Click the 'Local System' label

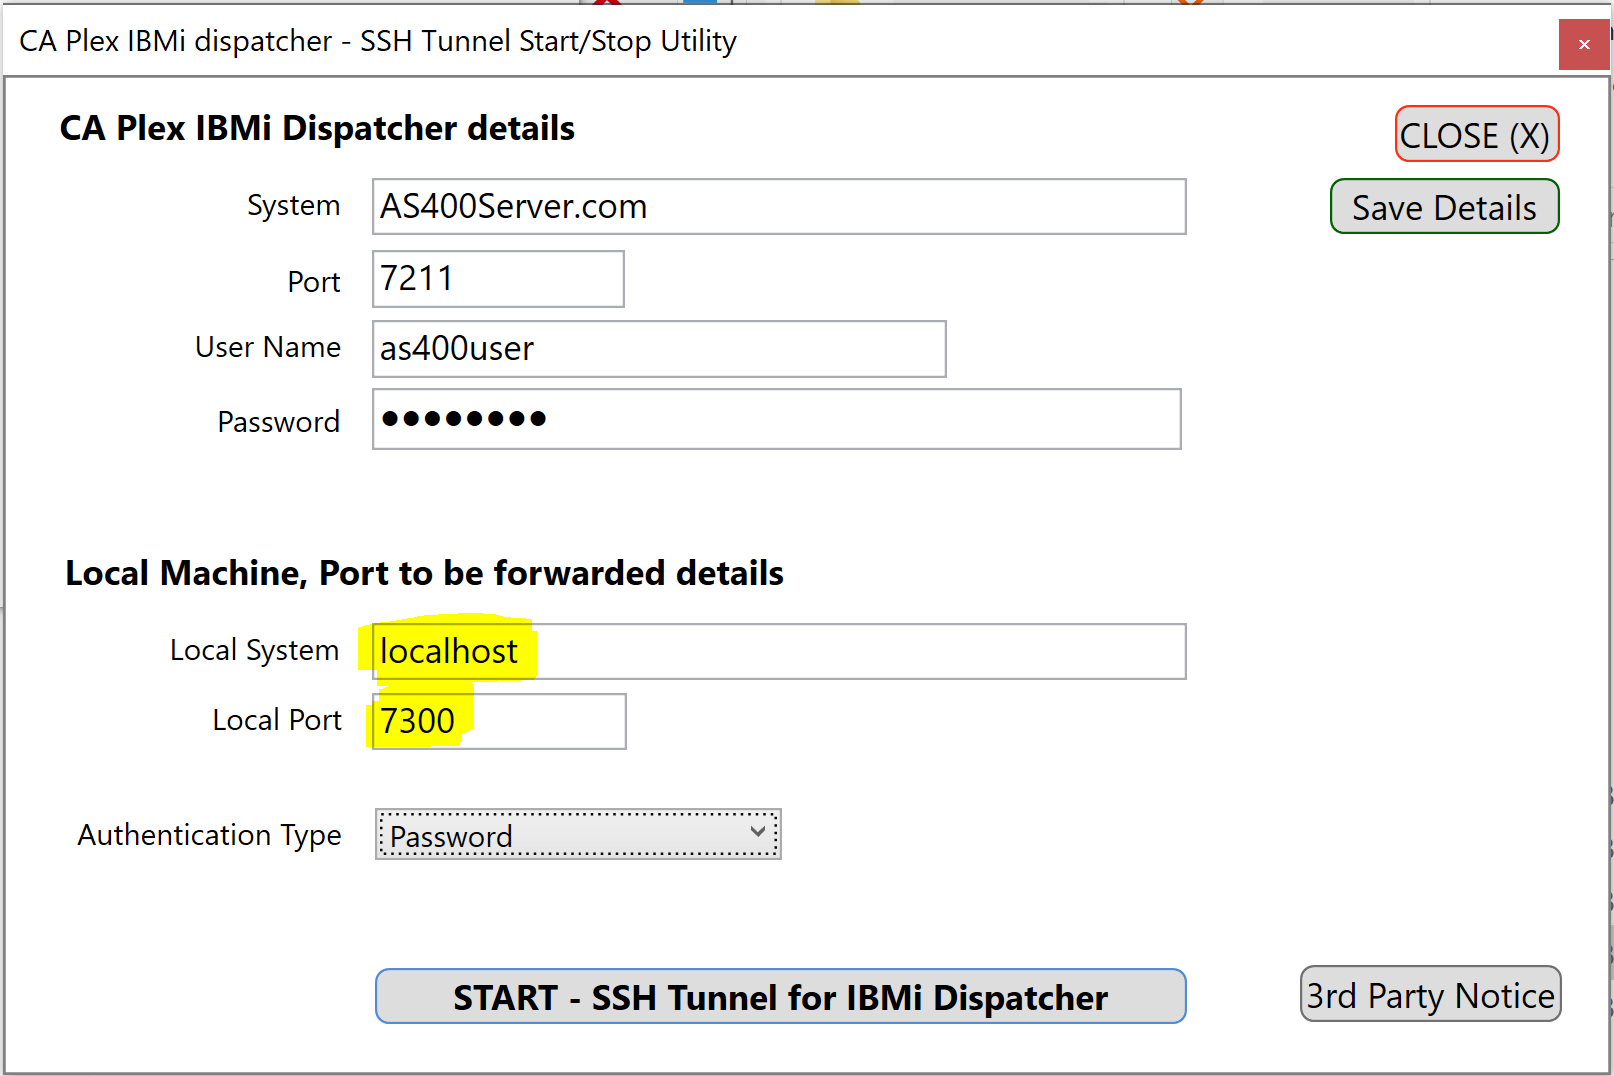click(x=254, y=650)
